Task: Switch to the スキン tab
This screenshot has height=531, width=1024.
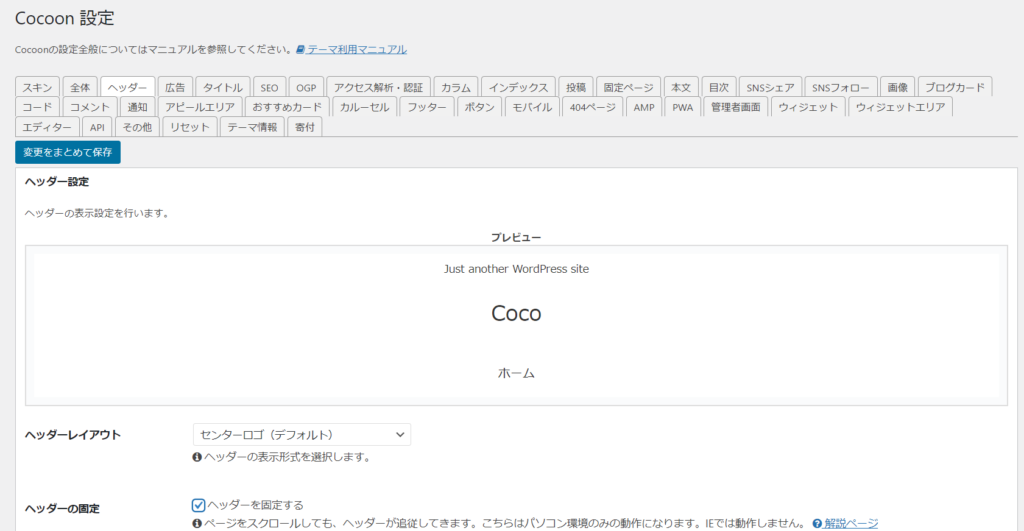Action: [38, 87]
